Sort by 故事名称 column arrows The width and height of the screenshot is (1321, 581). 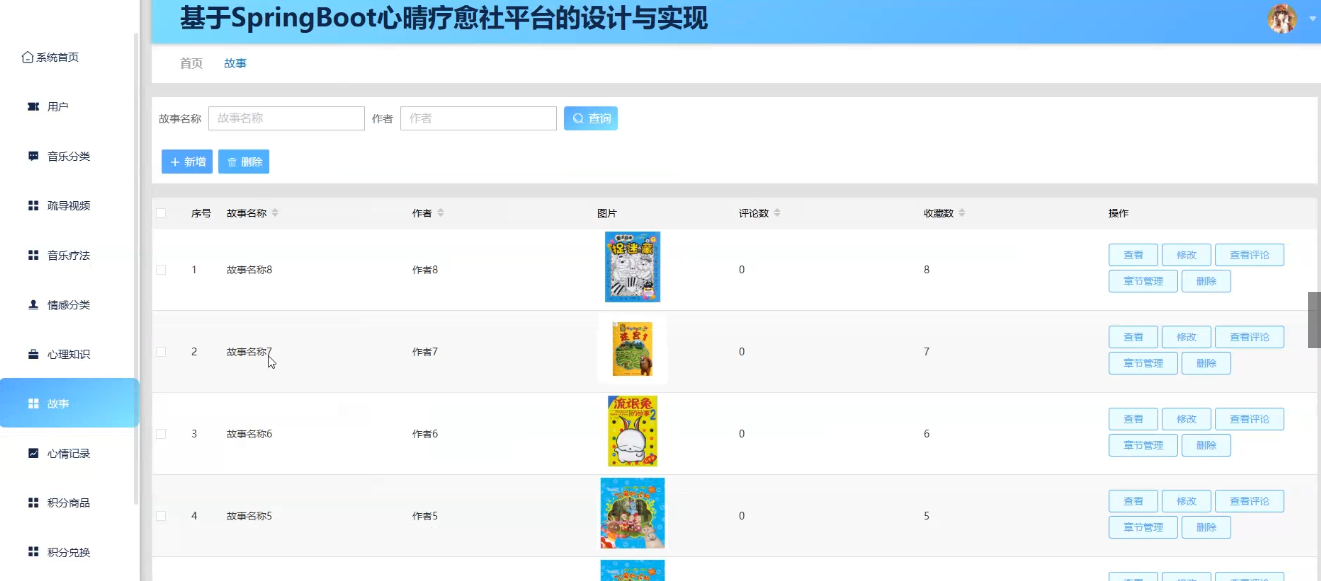[275, 213]
